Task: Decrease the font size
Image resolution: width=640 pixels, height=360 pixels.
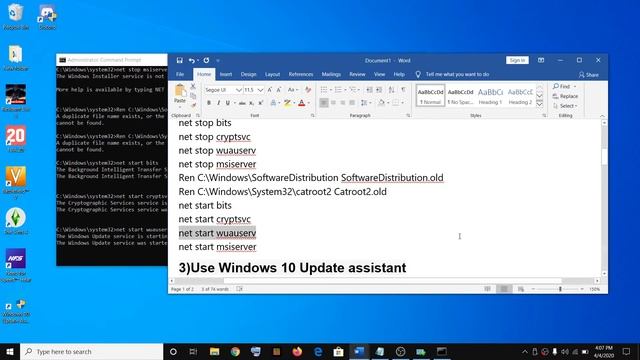Action: point(279,90)
